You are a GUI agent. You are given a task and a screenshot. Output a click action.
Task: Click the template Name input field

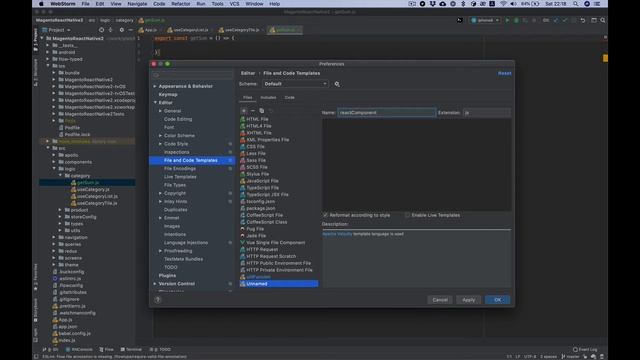387,113
